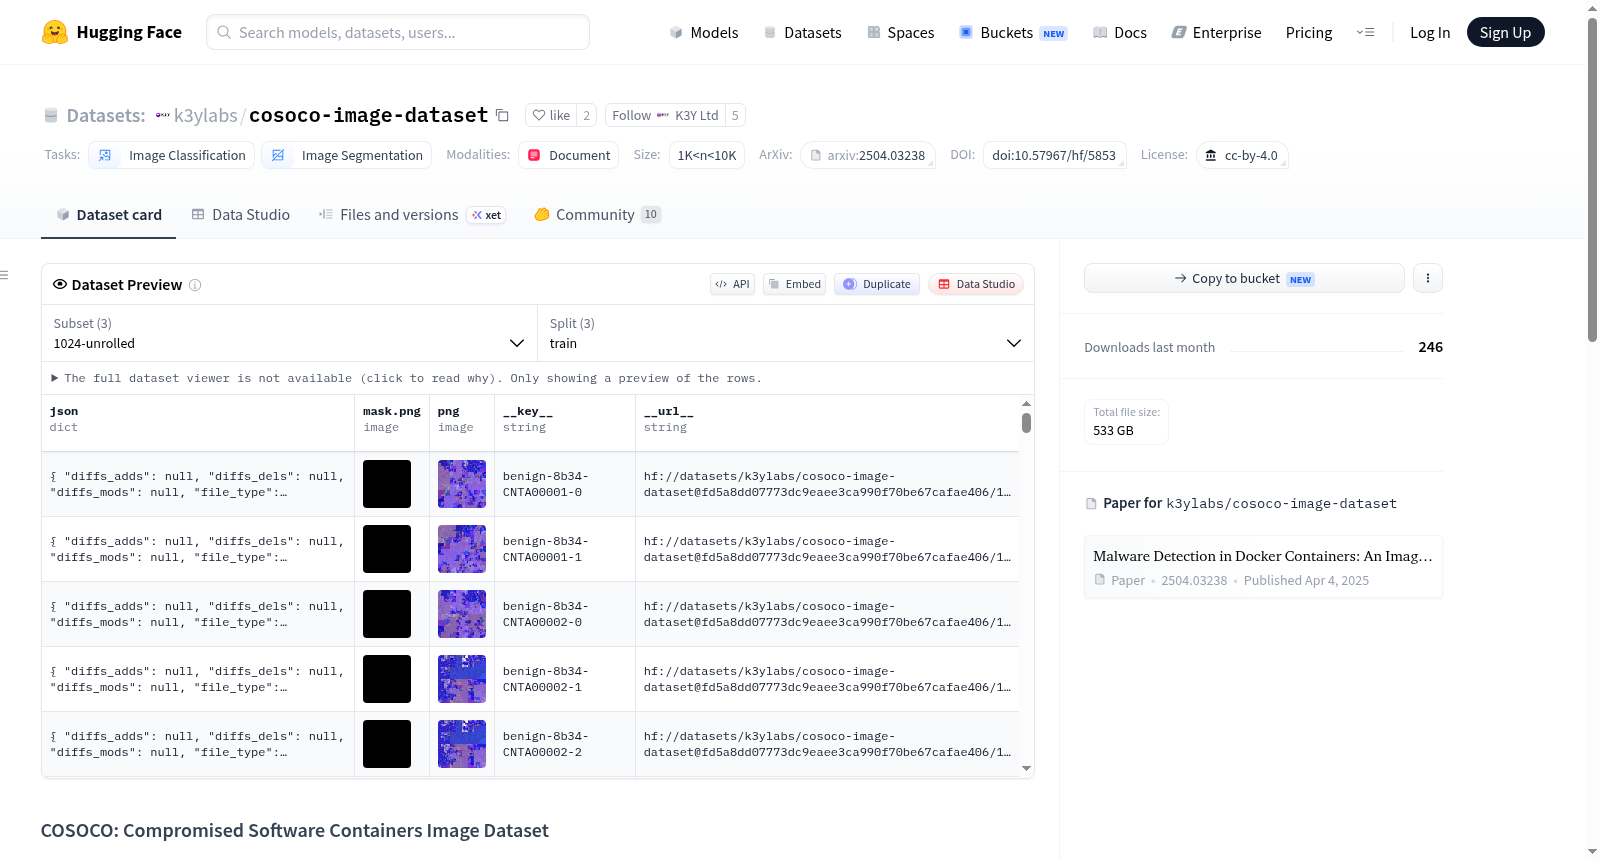The image size is (1600, 861).
Task: Open the Log In page
Action: tap(1430, 32)
